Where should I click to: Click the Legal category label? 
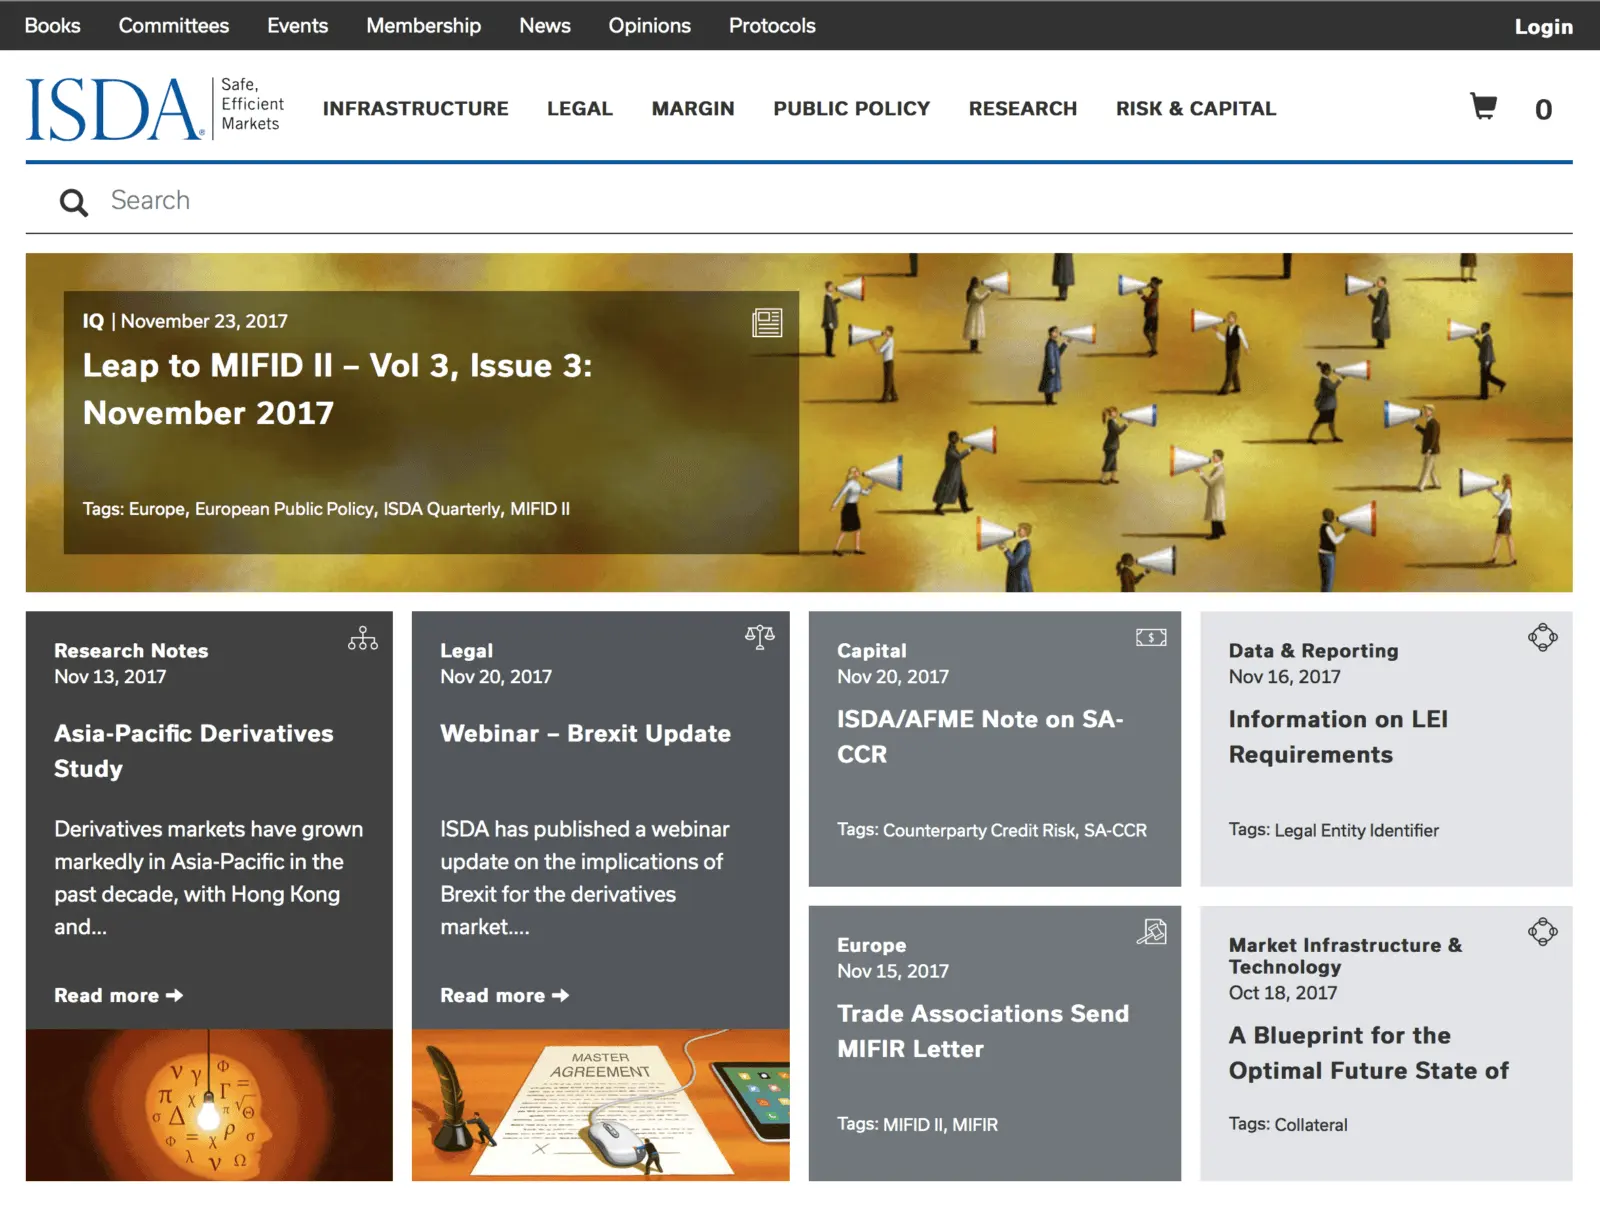point(466,651)
